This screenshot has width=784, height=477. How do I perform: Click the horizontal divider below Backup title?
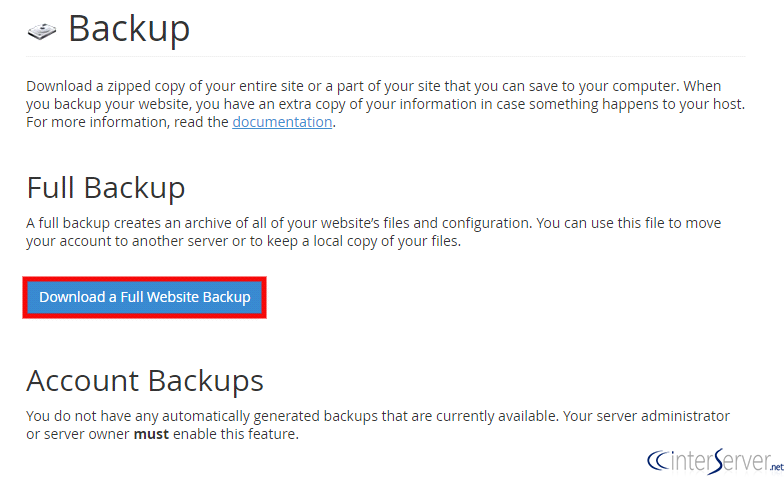400,56
